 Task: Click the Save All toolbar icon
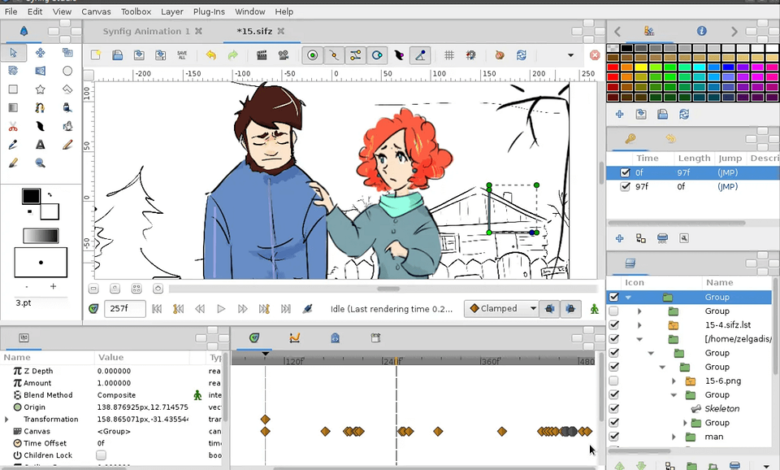182,55
